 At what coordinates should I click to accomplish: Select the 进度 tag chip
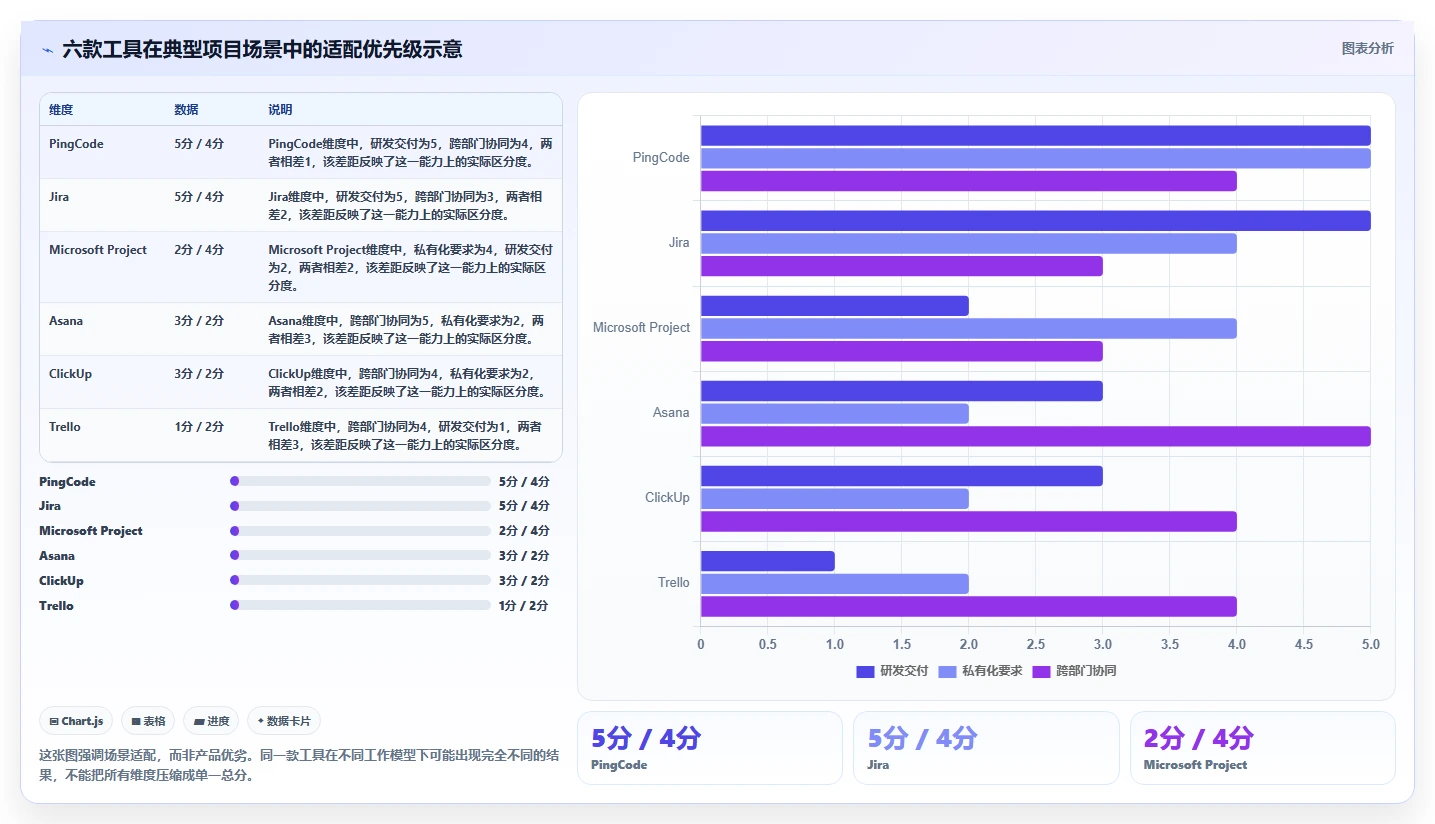tap(211, 721)
